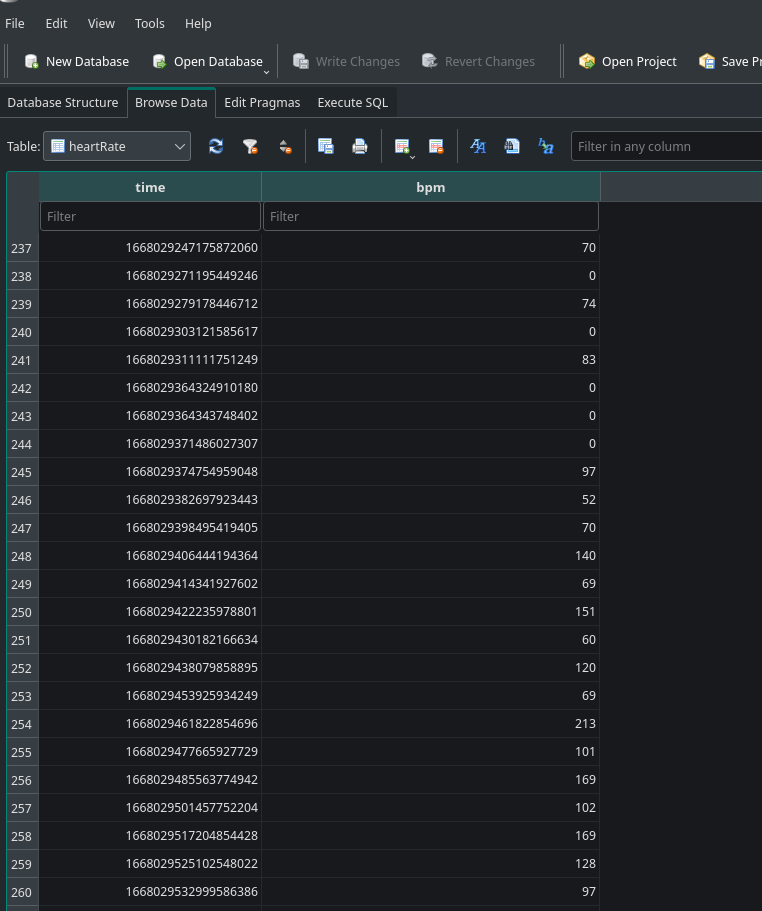Screen dimensions: 762x911
Task: Open the new record dropdown arrow
Action: 411,156
